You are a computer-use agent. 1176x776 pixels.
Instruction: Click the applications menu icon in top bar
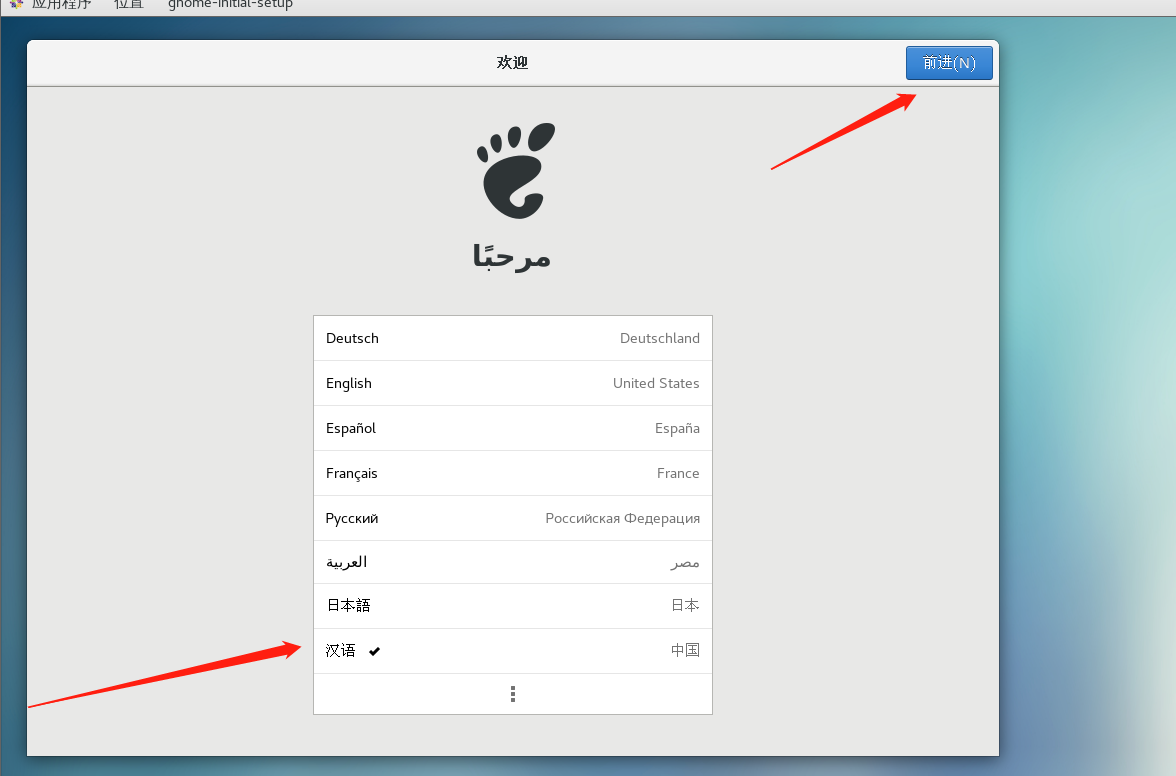pyautogui.click(x=16, y=4)
